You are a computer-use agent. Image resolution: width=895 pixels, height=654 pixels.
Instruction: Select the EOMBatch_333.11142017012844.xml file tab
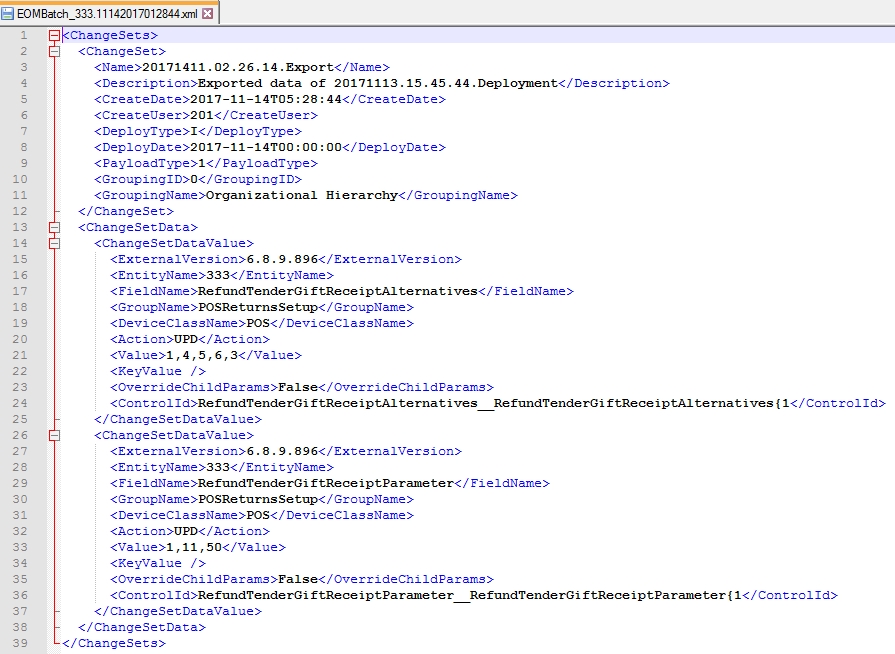pos(108,13)
